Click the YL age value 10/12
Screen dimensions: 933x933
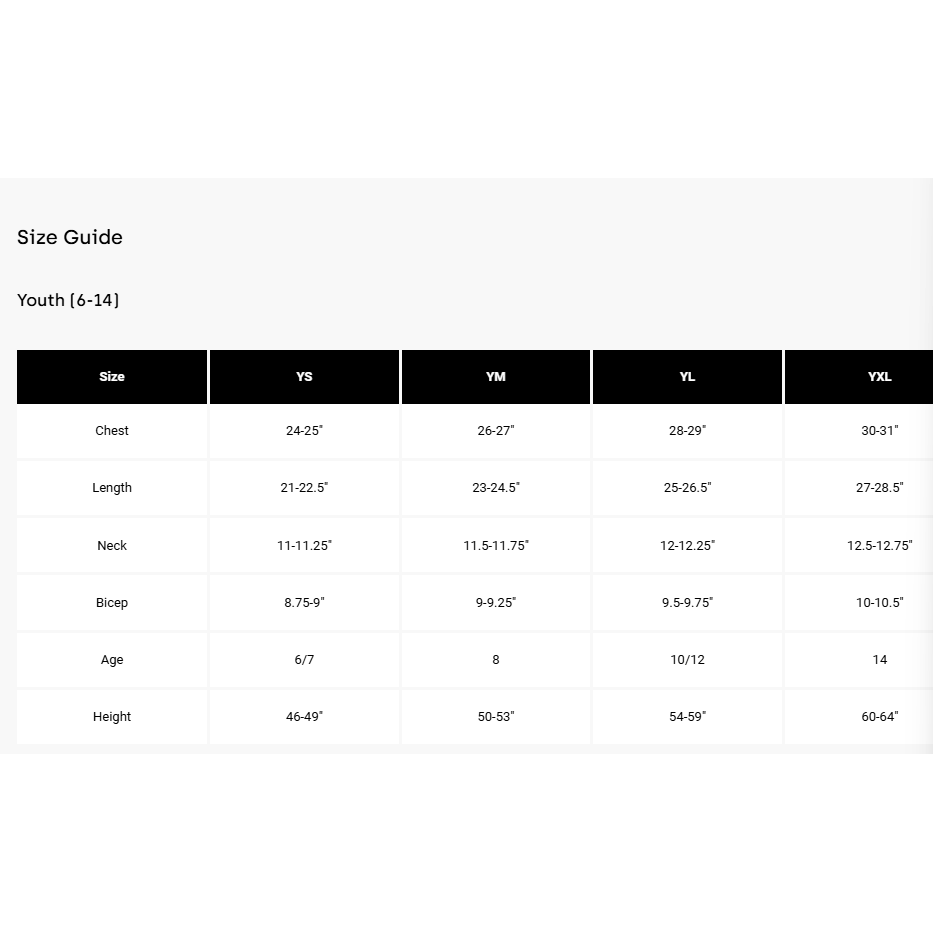(687, 660)
